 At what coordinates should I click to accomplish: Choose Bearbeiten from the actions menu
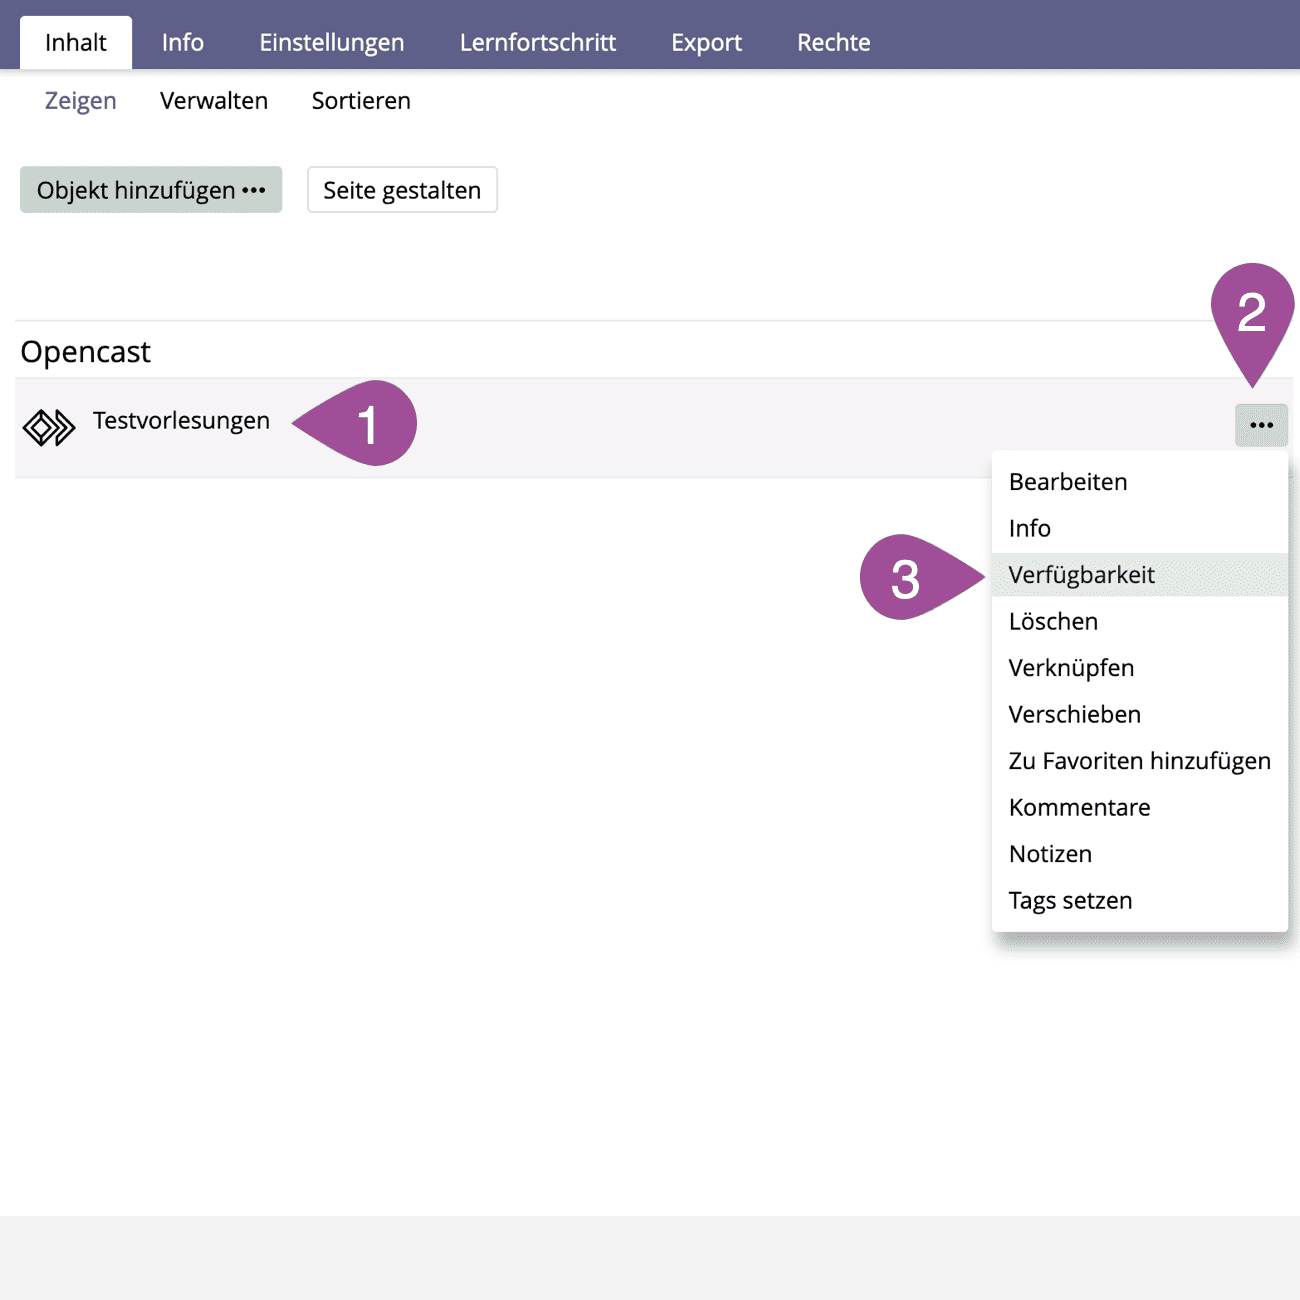point(1068,482)
